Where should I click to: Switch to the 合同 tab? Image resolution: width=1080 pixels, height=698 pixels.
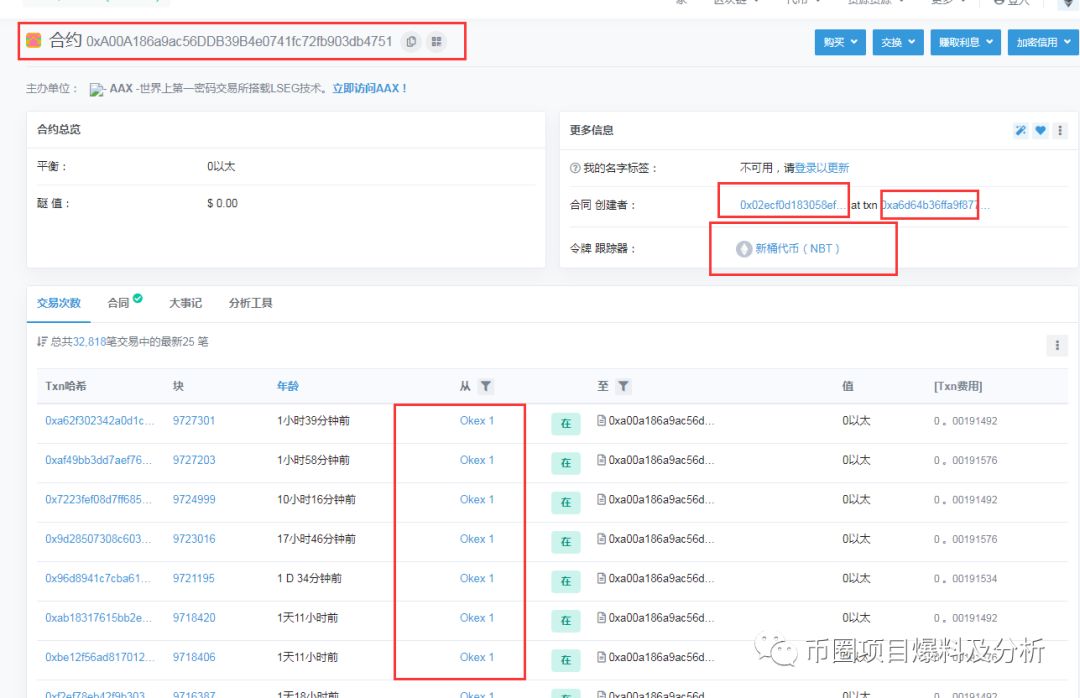(124, 302)
